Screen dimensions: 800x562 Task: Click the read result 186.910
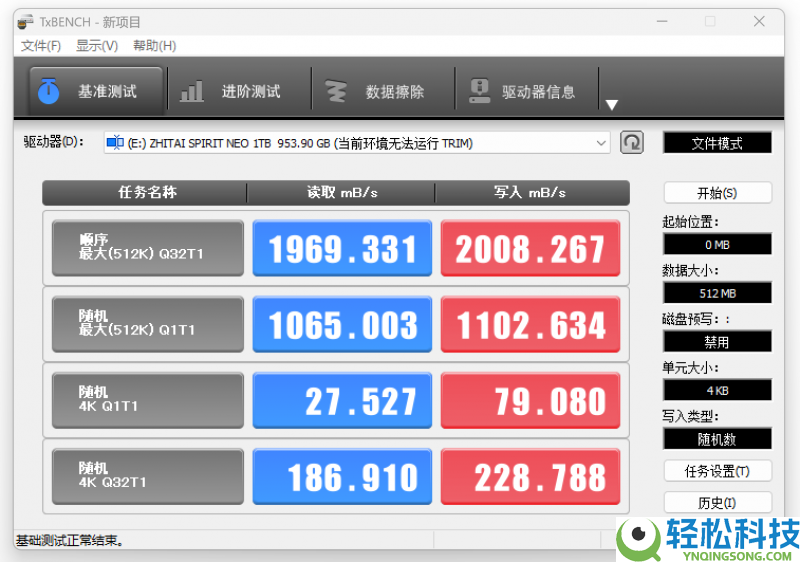(x=342, y=477)
